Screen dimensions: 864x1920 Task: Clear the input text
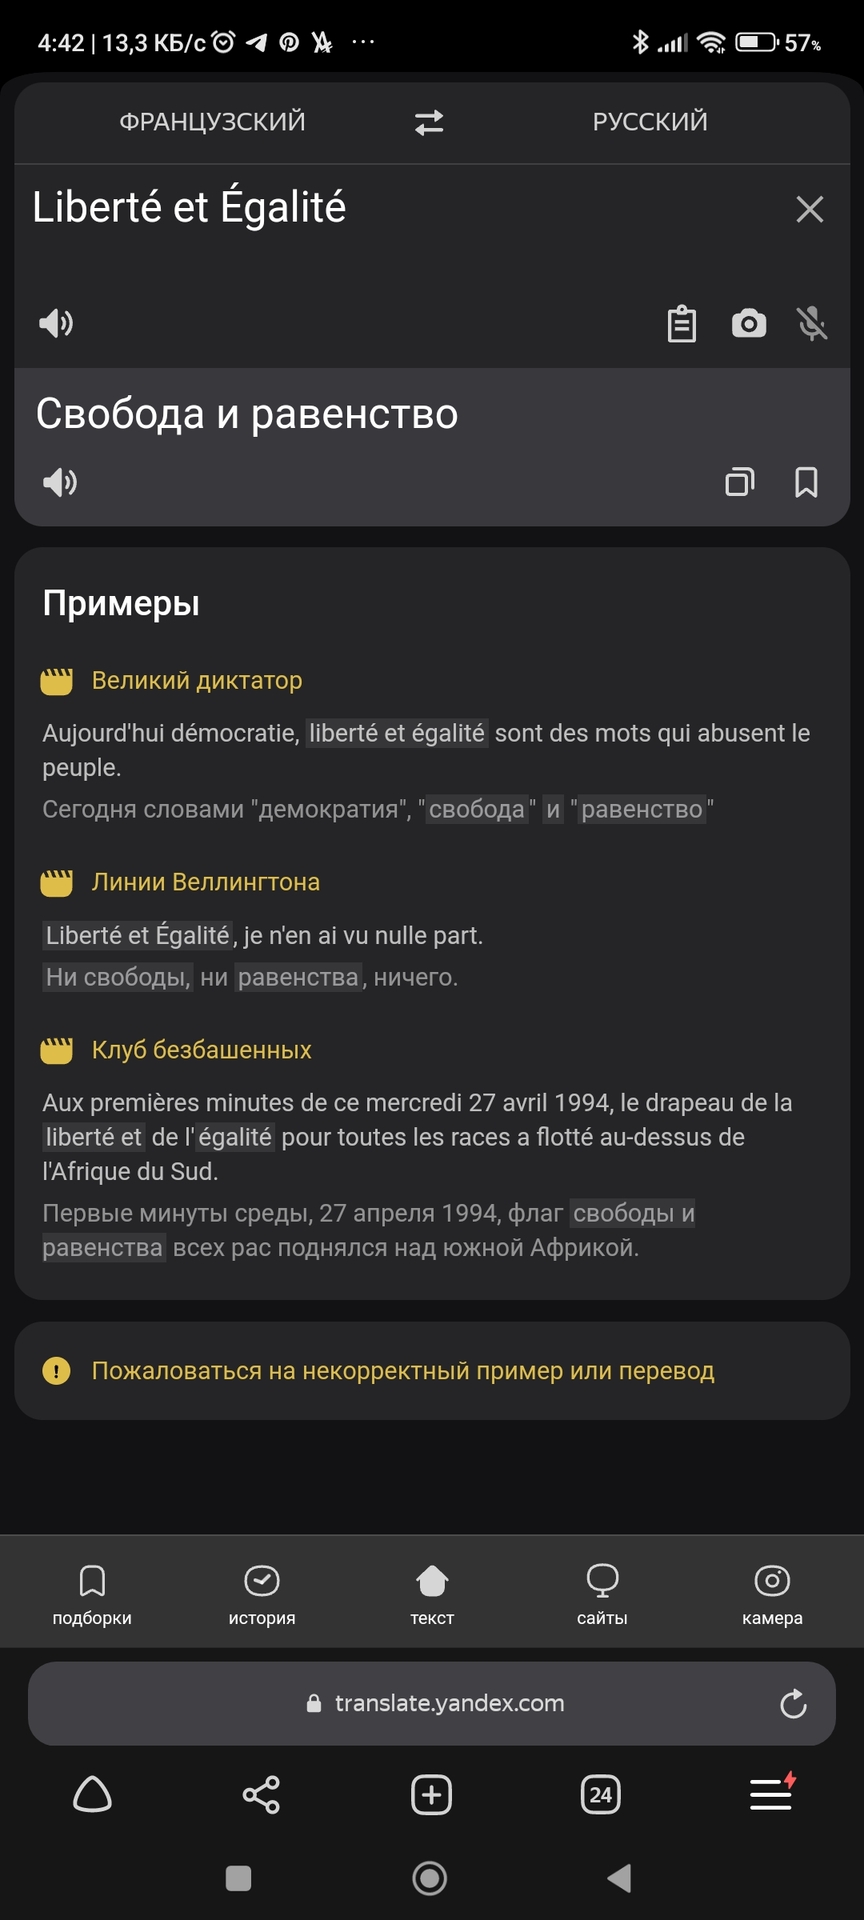coord(809,209)
